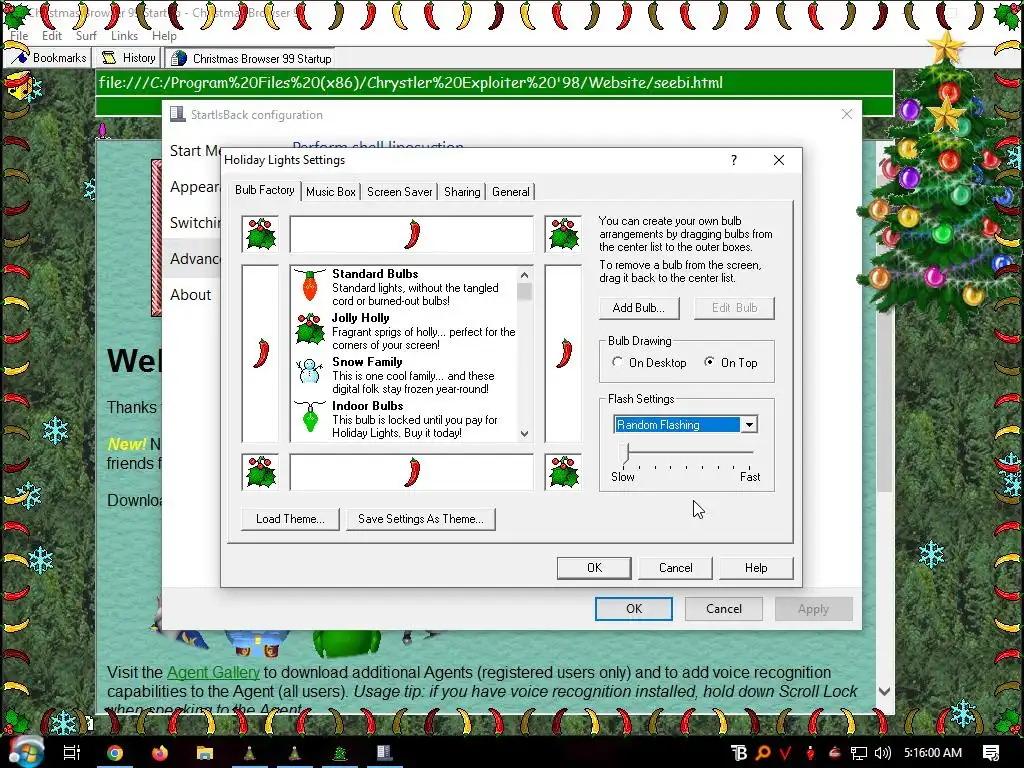This screenshot has width=1024, height=768.
Task: Click the chili pepper in the bottom edge box
Action: click(x=412, y=472)
